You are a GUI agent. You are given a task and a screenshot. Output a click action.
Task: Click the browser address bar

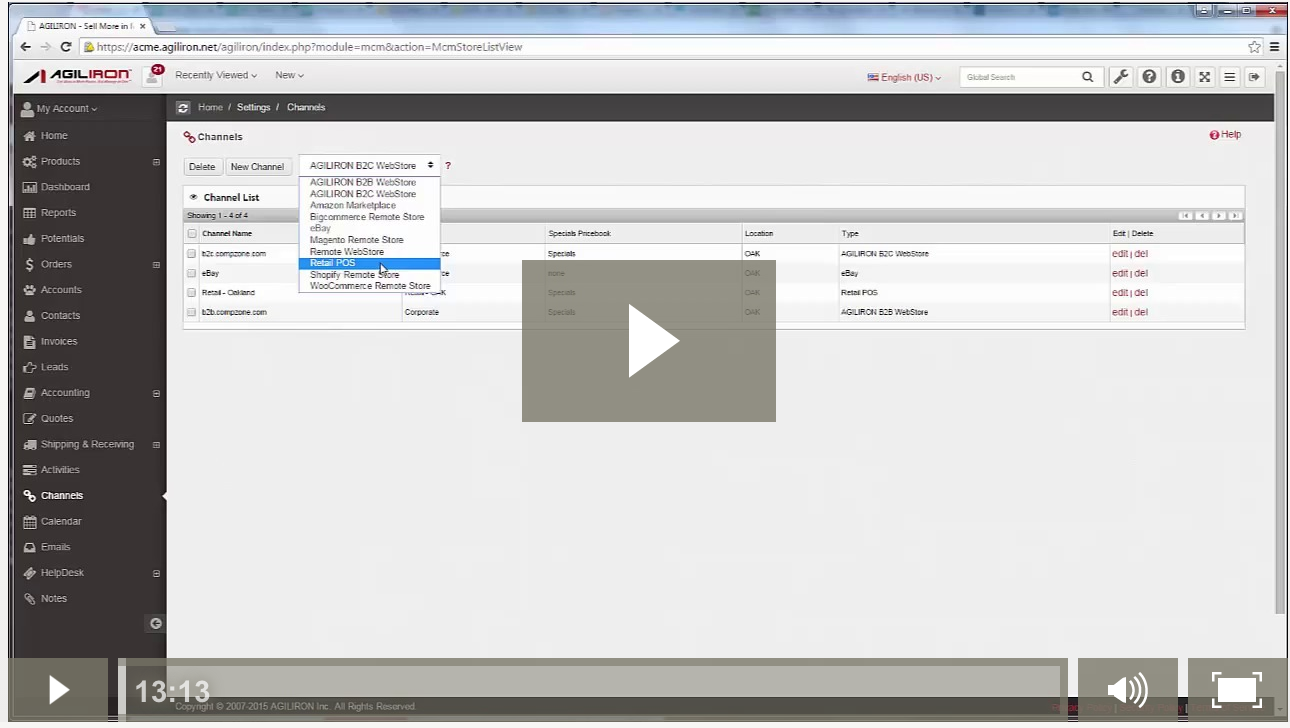pos(660,47)
